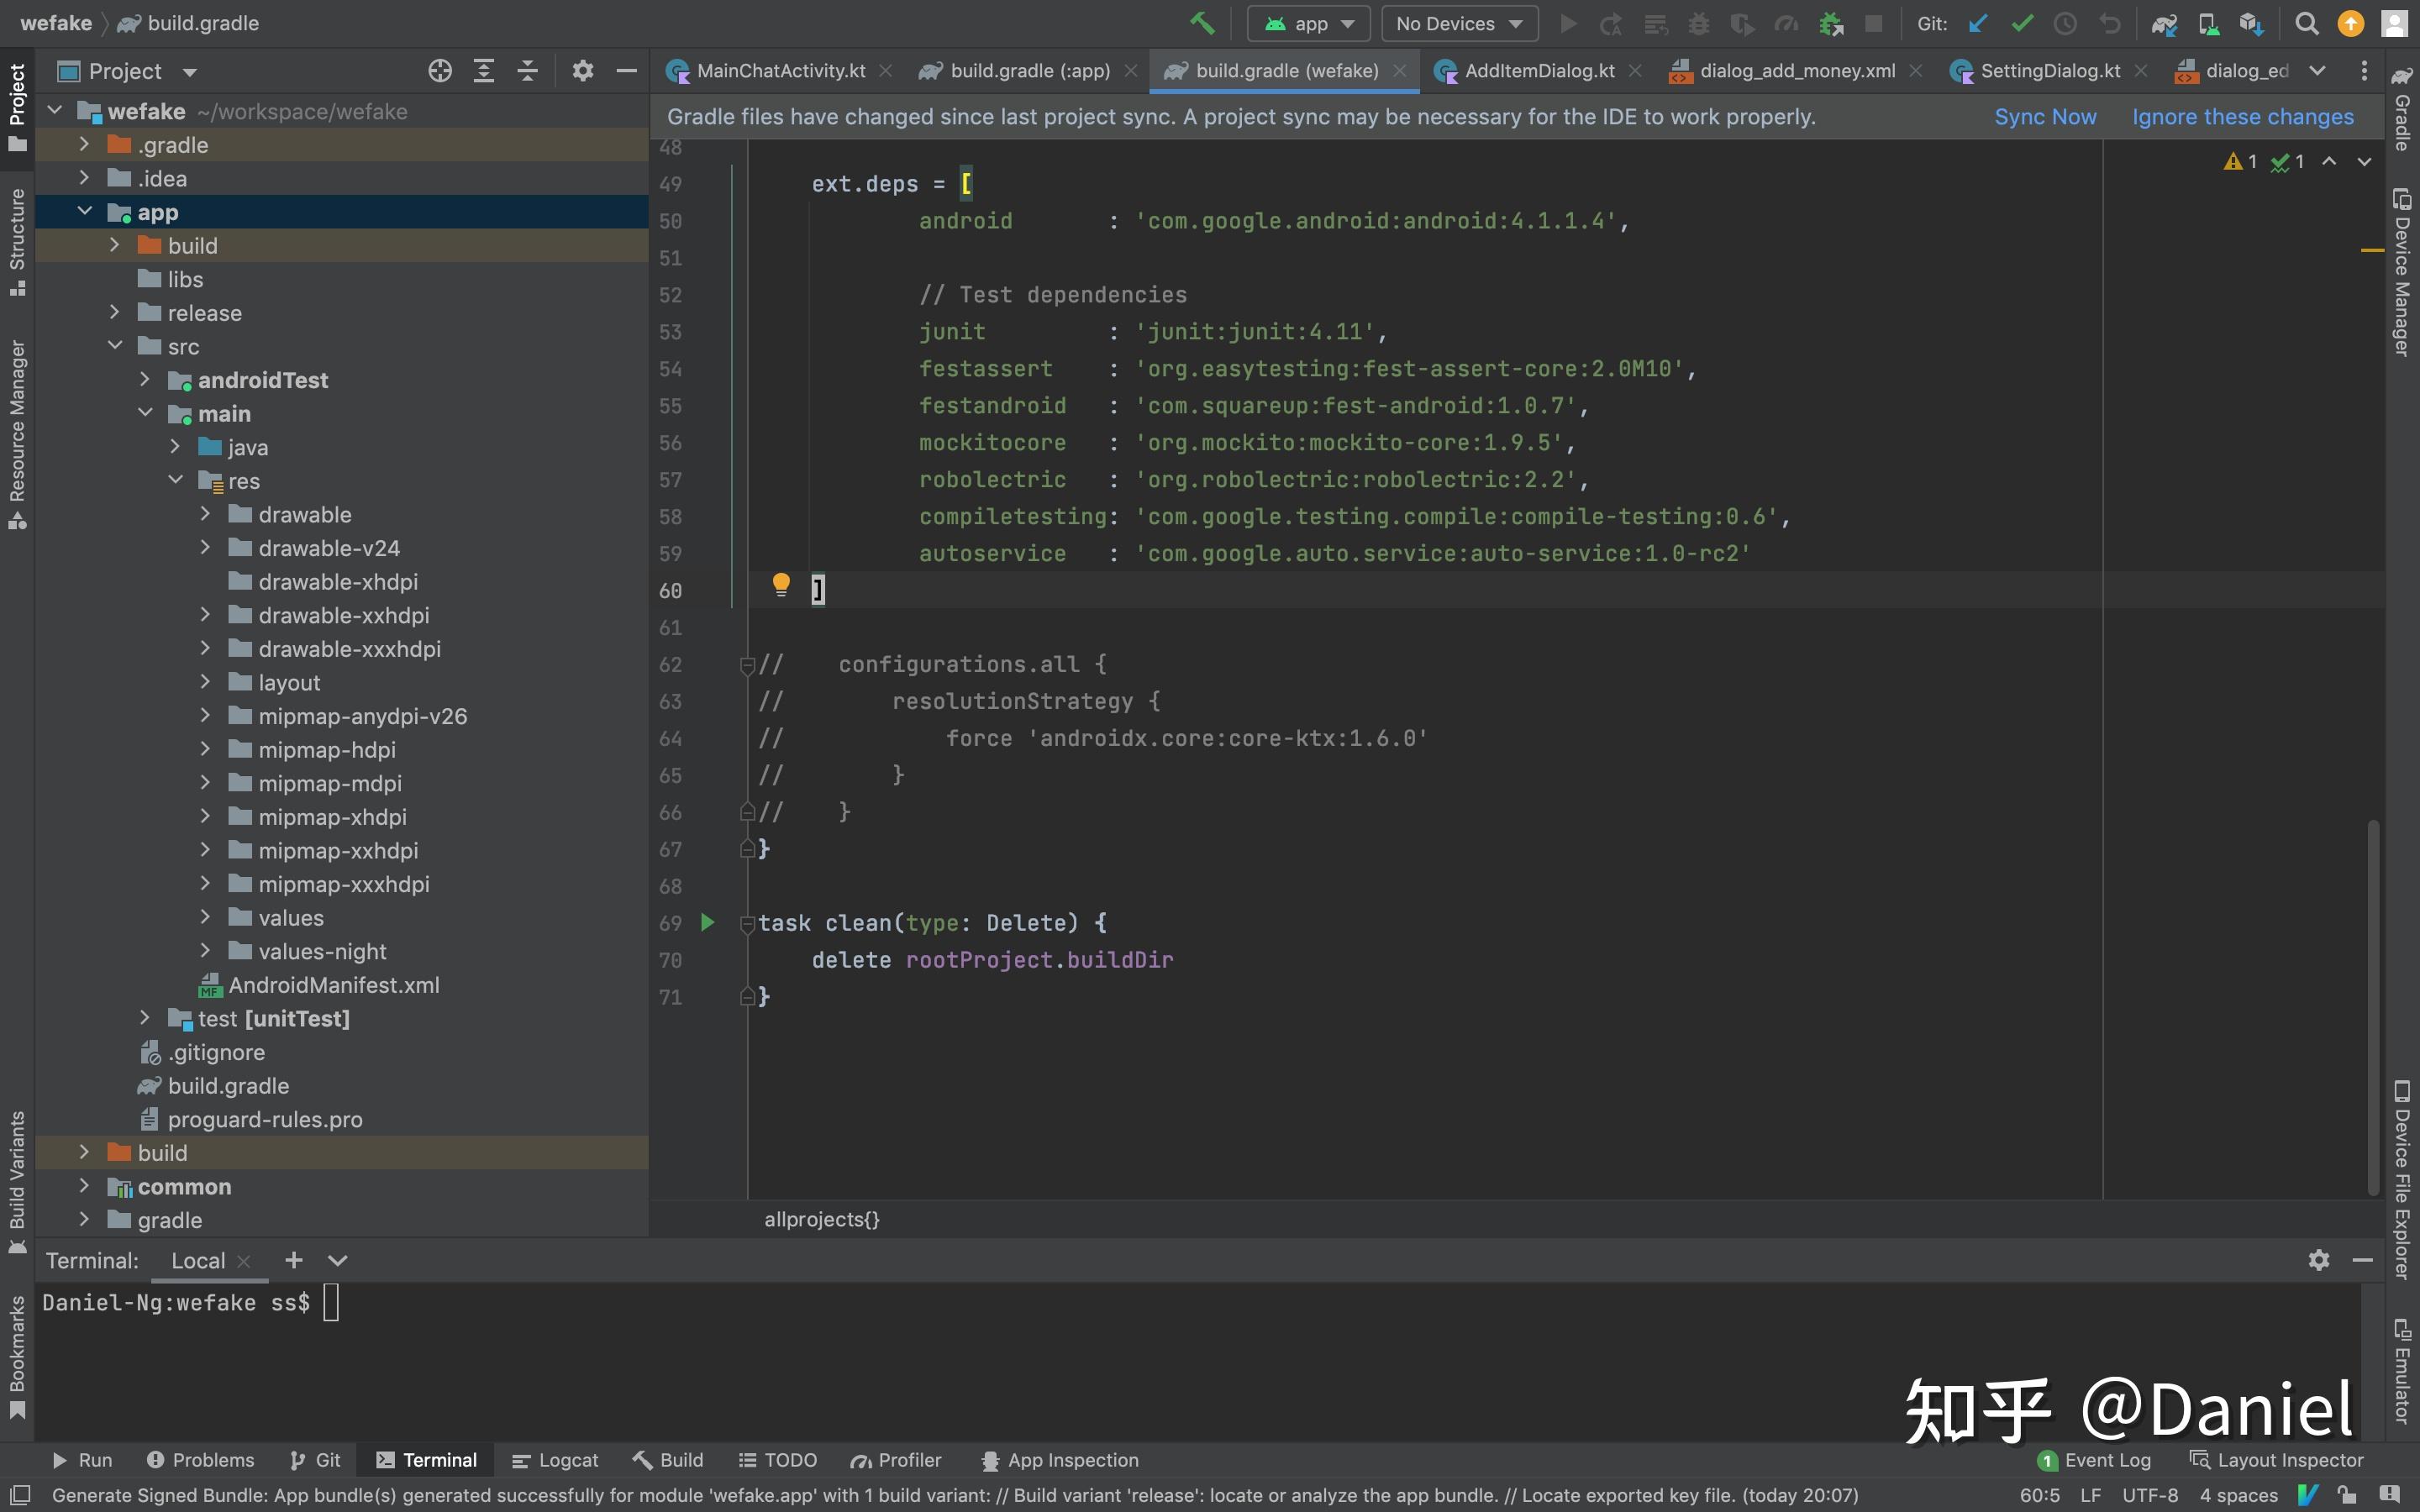Click Collapse All icon in Project panel
2420x1512 pixels.
528,71
